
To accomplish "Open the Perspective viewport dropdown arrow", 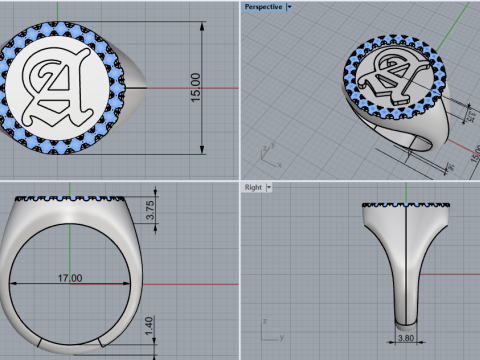I will 289,7.
